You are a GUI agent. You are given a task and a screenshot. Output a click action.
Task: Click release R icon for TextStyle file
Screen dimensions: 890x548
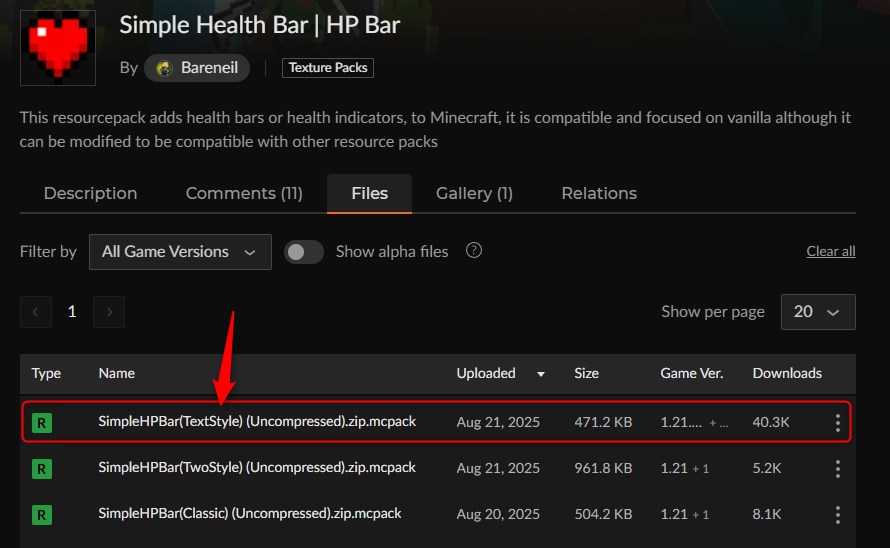click(x=42, y=423)
